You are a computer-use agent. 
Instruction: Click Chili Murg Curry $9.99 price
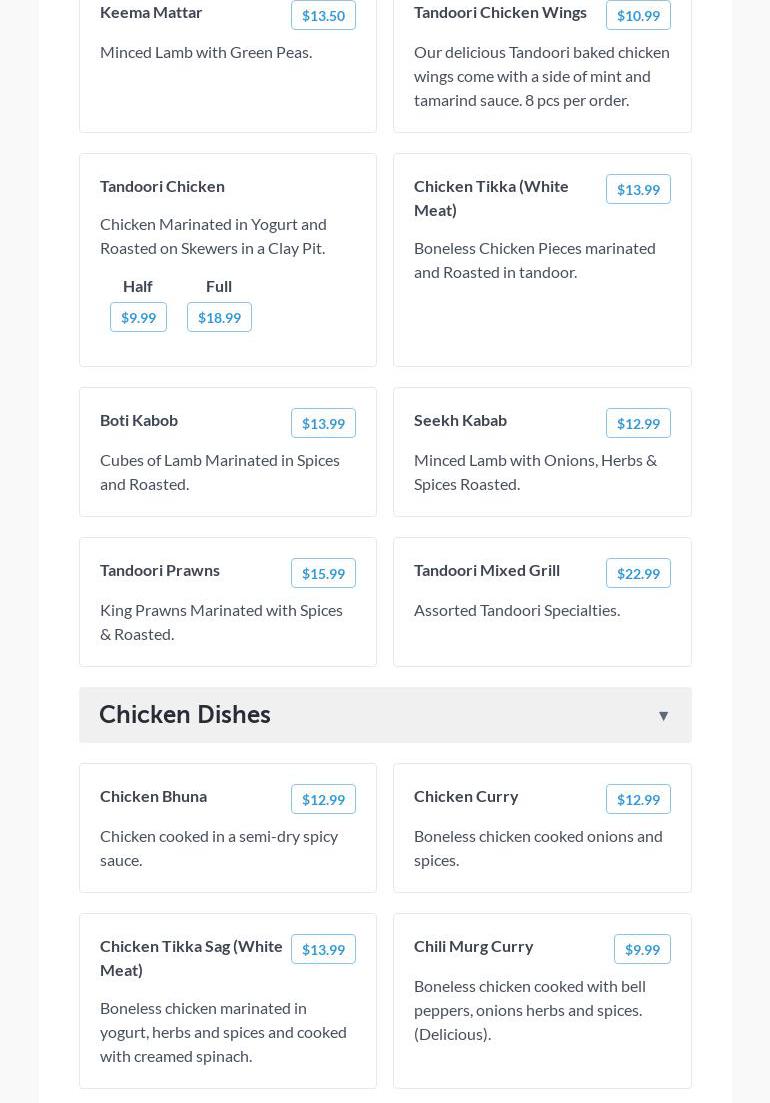(x=642, y=949)
